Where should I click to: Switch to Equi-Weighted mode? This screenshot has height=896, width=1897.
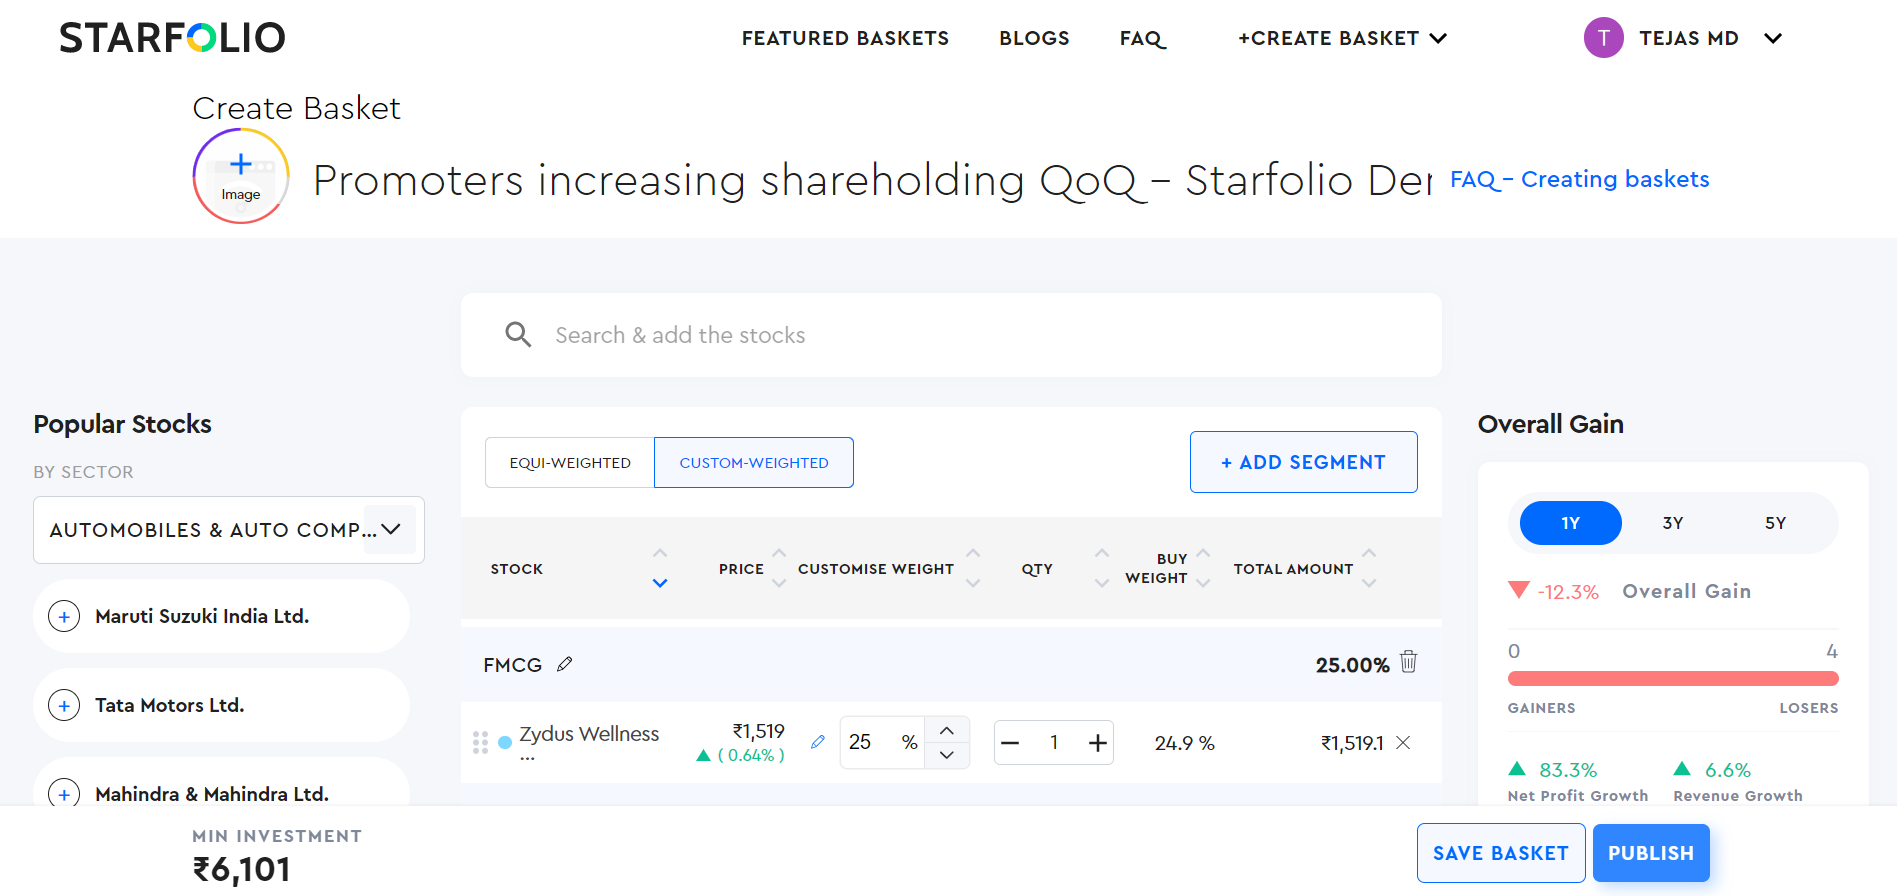tap(570, 463)
